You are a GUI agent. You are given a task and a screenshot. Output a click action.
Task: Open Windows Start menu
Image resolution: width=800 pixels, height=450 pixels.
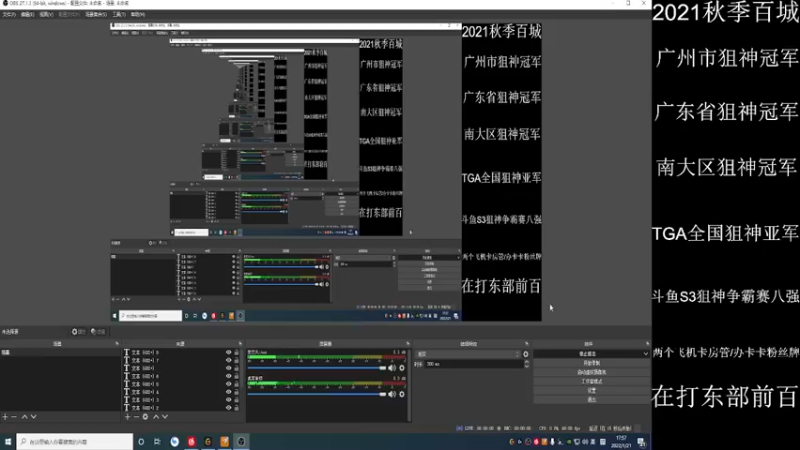pyautogui.click(x=8, y=442)
